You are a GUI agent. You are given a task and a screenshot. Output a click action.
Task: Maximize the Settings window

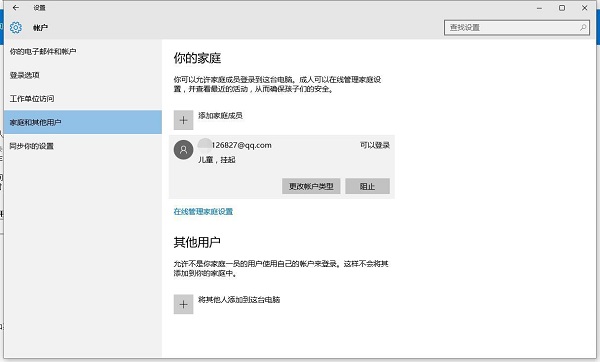pos(562,8)
